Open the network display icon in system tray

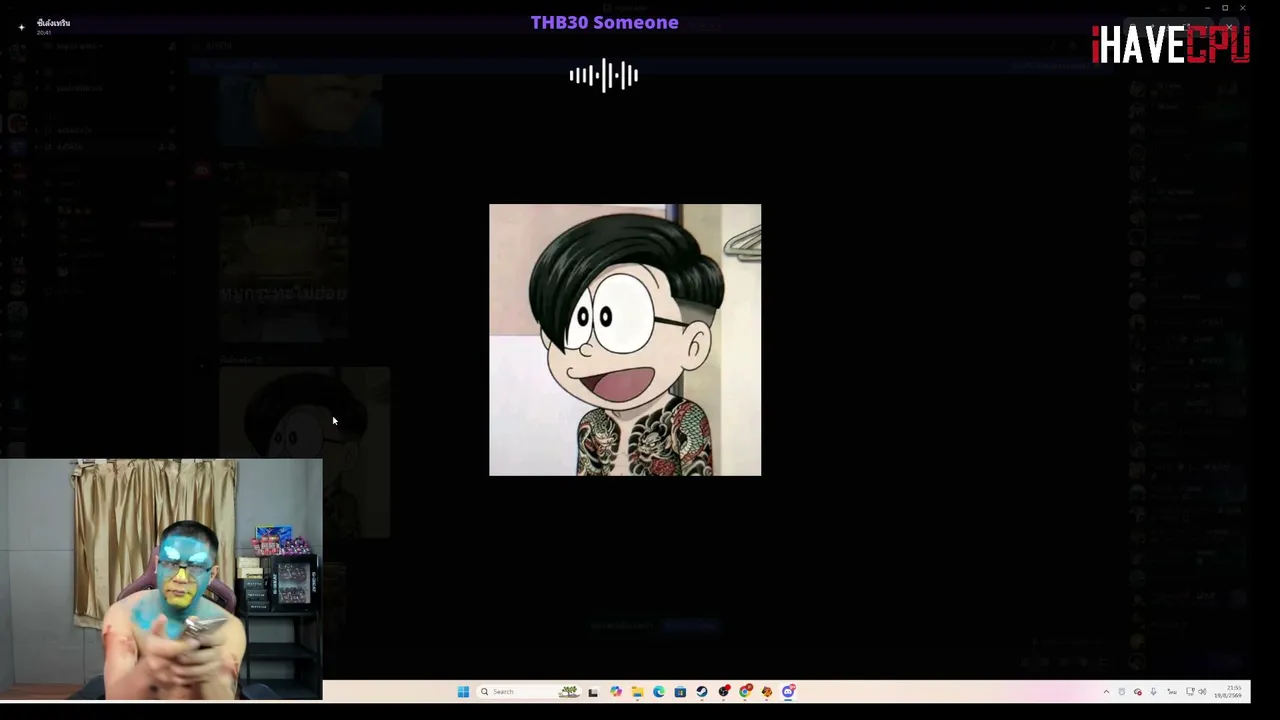(x=1190, y=692)
